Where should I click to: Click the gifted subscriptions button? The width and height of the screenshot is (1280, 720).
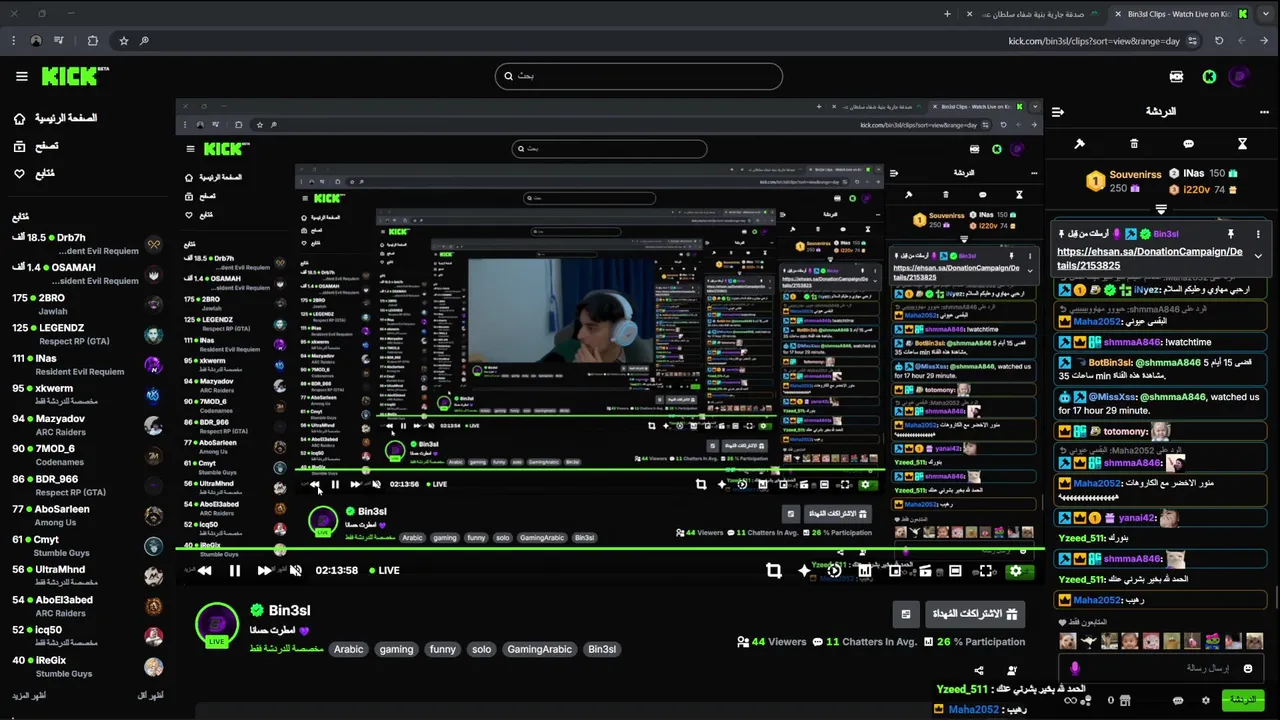[974, 614]
